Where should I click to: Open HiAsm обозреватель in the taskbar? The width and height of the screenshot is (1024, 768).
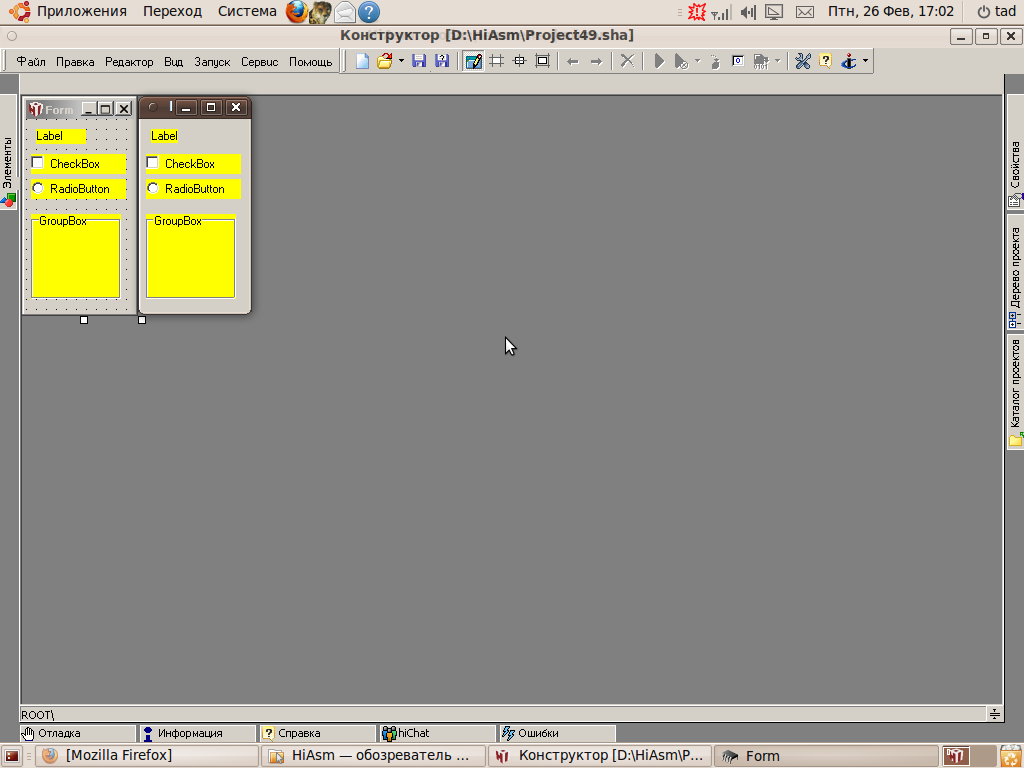(375, 756)
